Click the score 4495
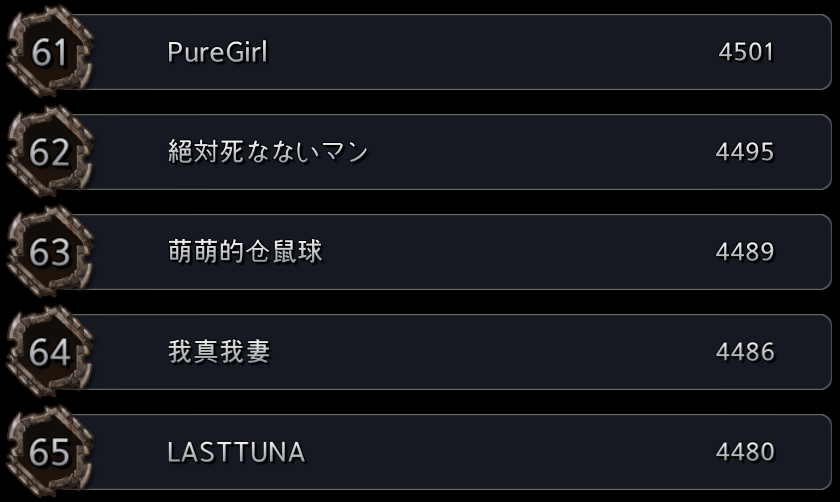Image resolution: width=840 pixels, height=502 pixels. pyautogui.click(x=745, y=152)
